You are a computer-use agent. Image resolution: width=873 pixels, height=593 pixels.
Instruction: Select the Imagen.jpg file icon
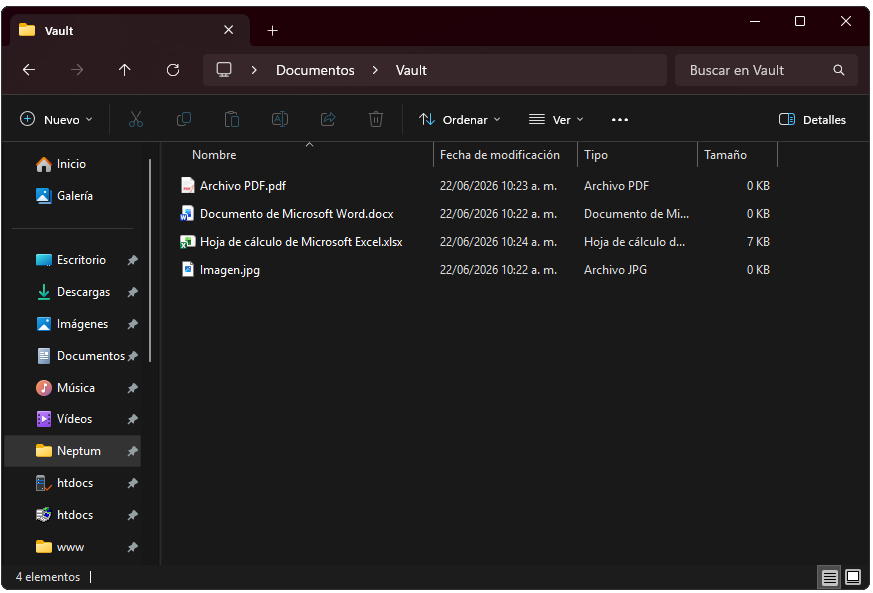pyautogui.click(x=188, y=269)
